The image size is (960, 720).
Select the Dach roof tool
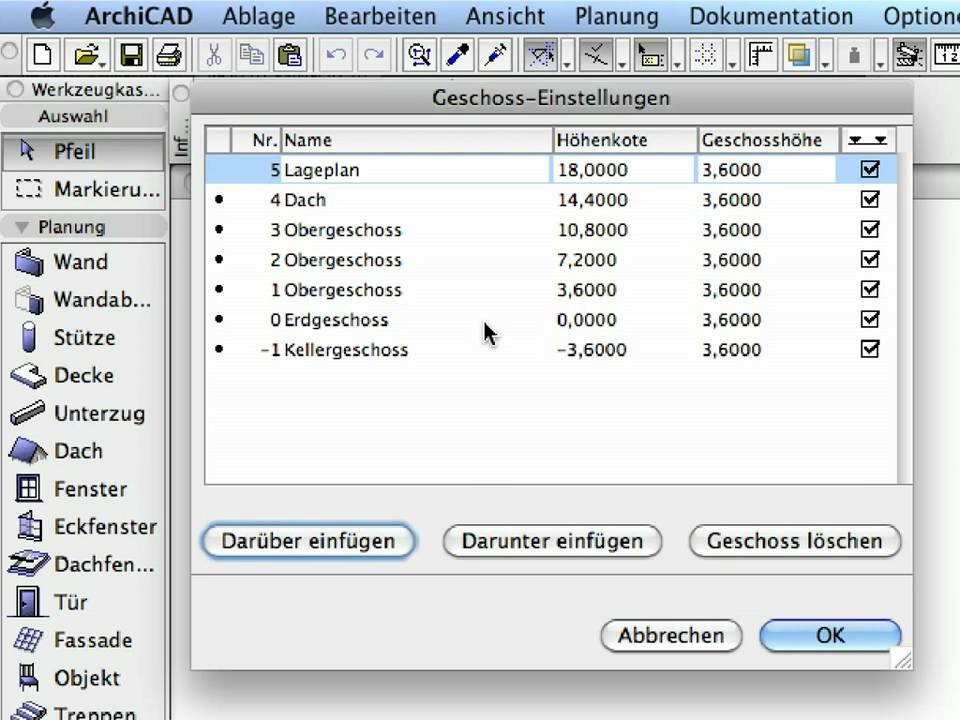click(84, 451)
